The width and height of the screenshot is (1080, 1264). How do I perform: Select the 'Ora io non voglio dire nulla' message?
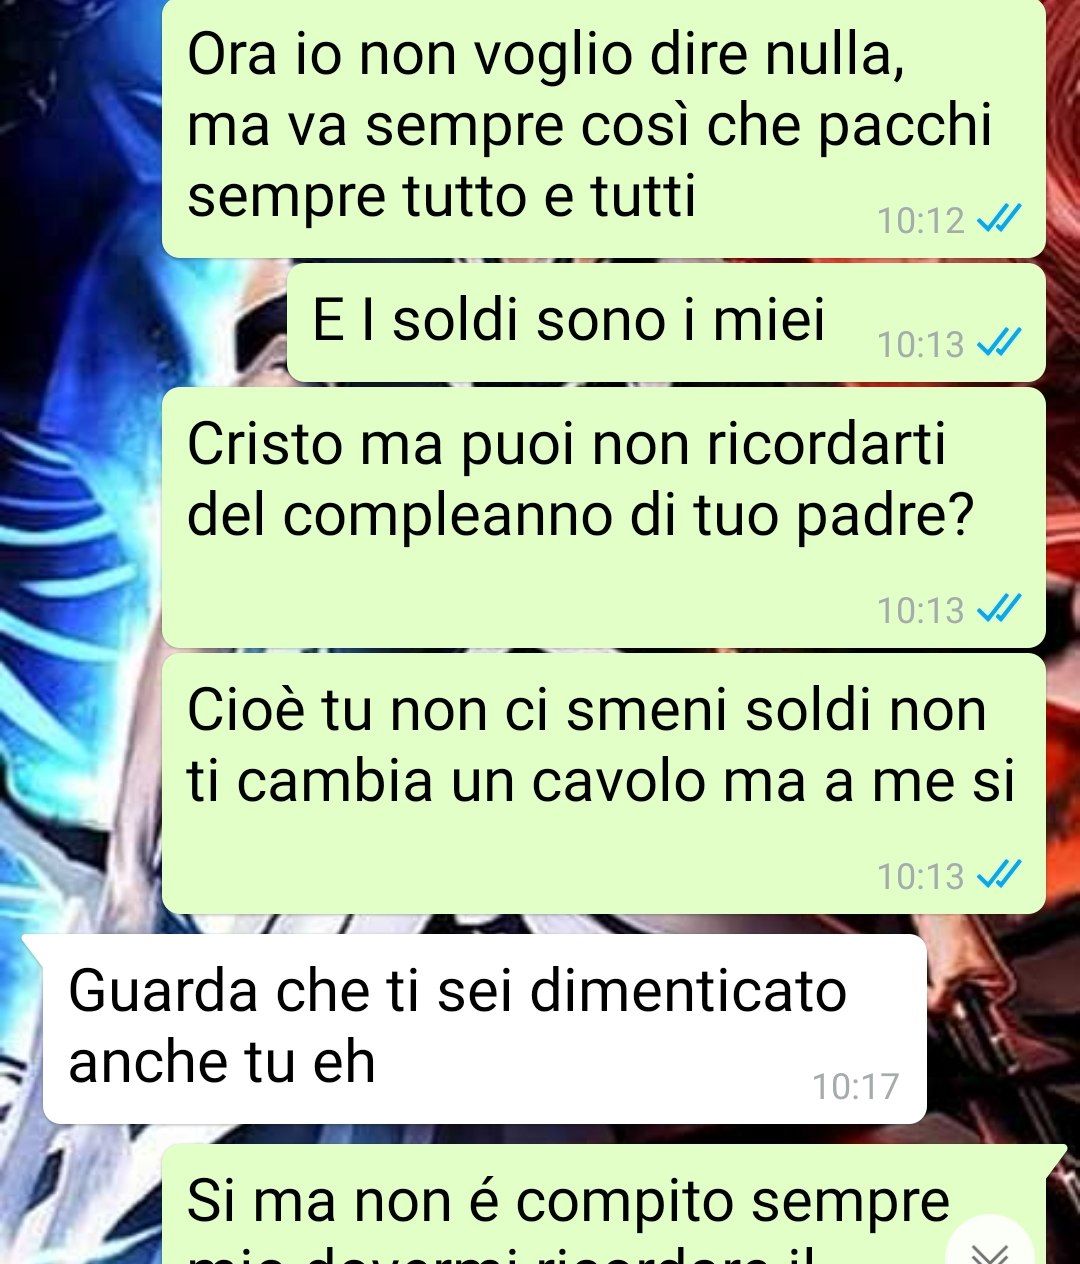click(x=603, y=128)
